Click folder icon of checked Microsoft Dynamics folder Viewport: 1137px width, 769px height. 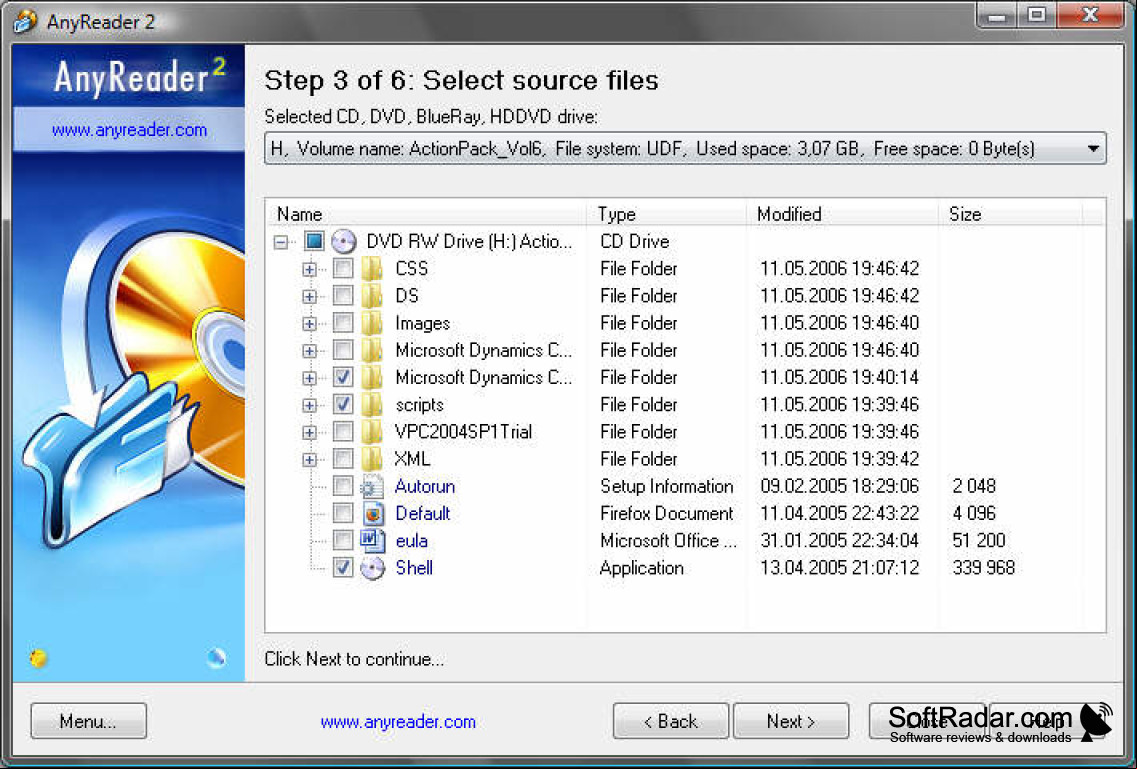373,378
